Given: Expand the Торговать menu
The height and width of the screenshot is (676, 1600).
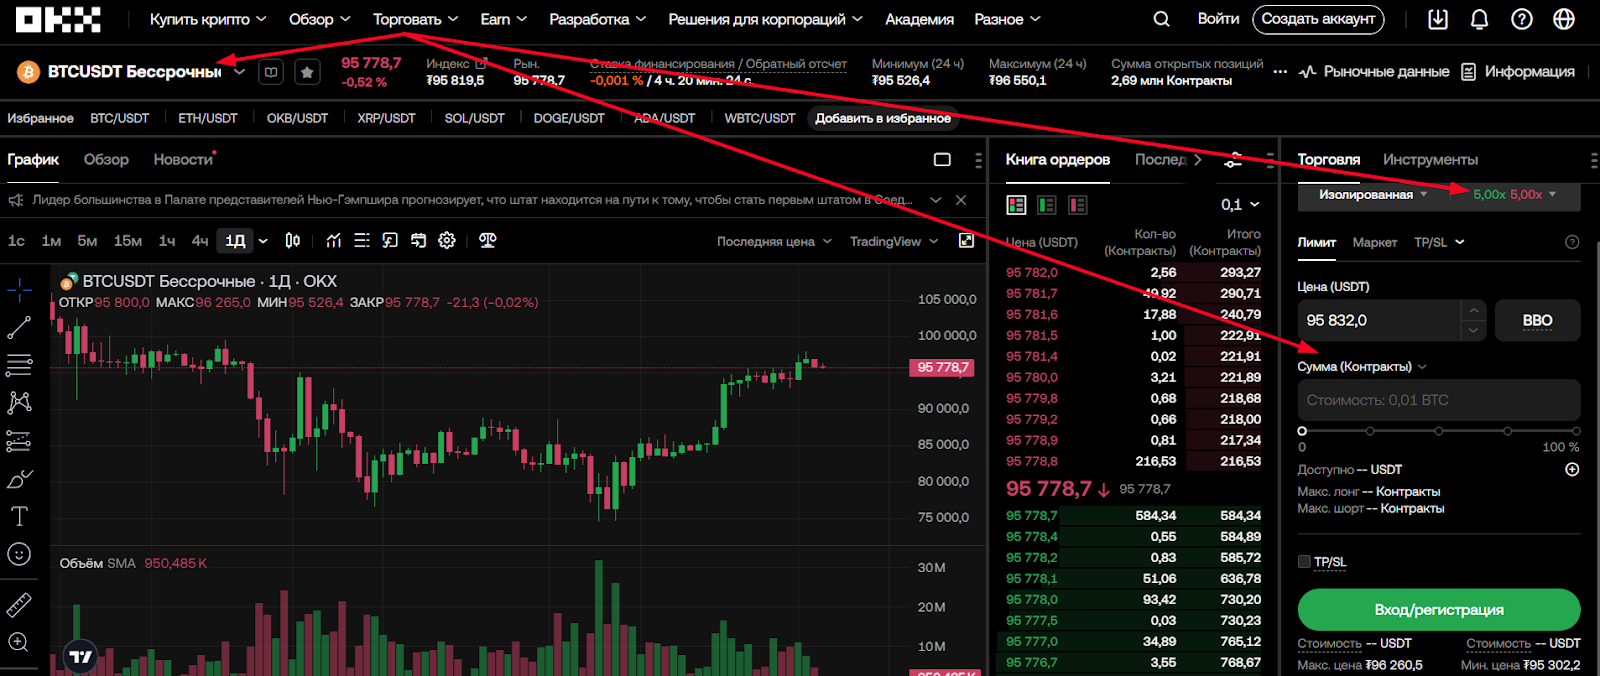Looking at the screenshot, I should coord(415,19).
